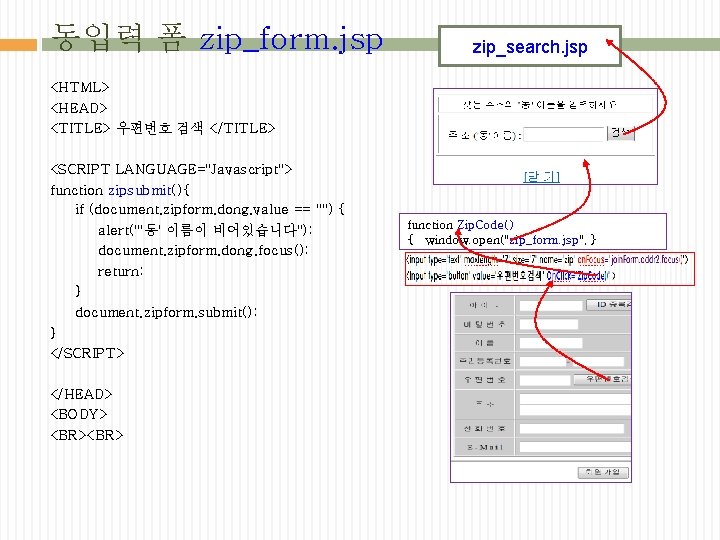Screen dimensions: 720x540
Task: Click the '<HTML>' code line
Action: point(80,87)
